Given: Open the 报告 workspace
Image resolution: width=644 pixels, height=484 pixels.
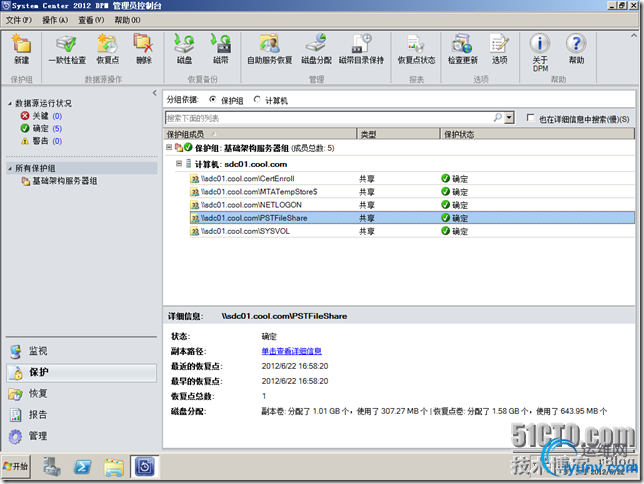Looking at the screenshot, I should (x=81, y=415).
